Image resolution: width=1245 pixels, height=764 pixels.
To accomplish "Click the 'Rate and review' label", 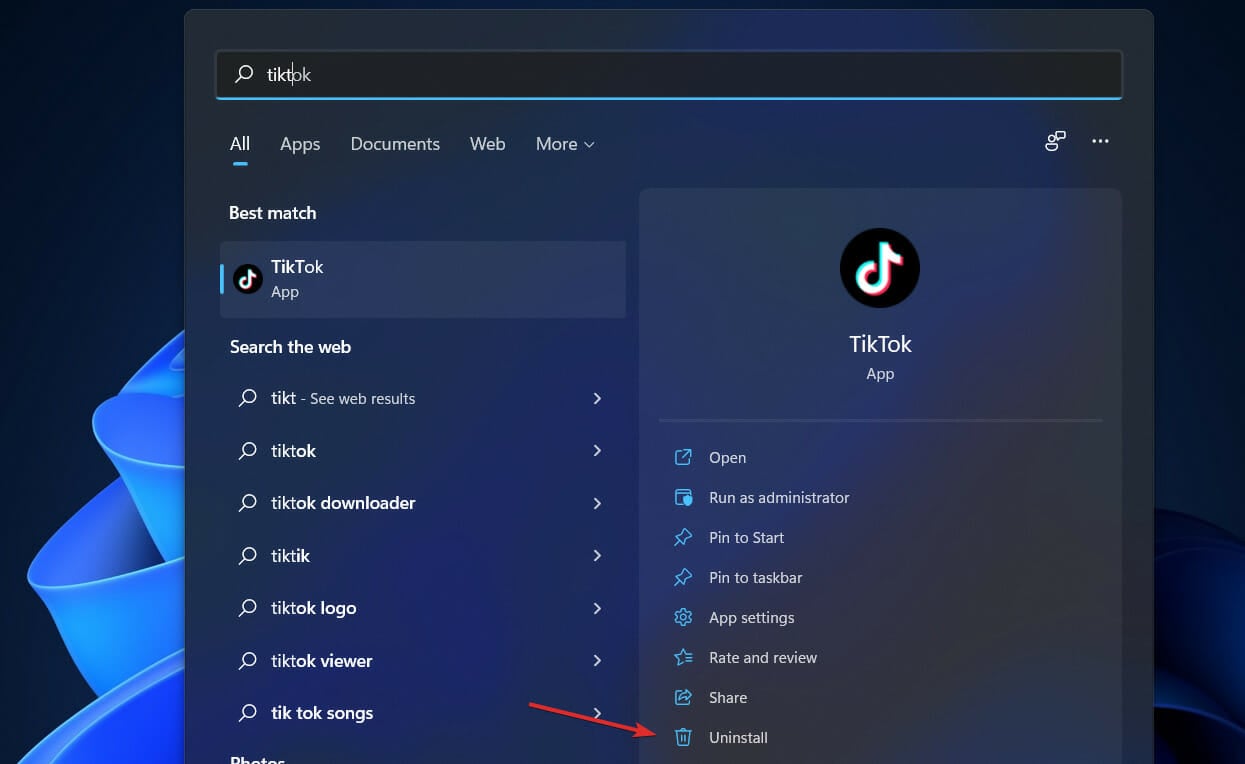I will 763,657.
